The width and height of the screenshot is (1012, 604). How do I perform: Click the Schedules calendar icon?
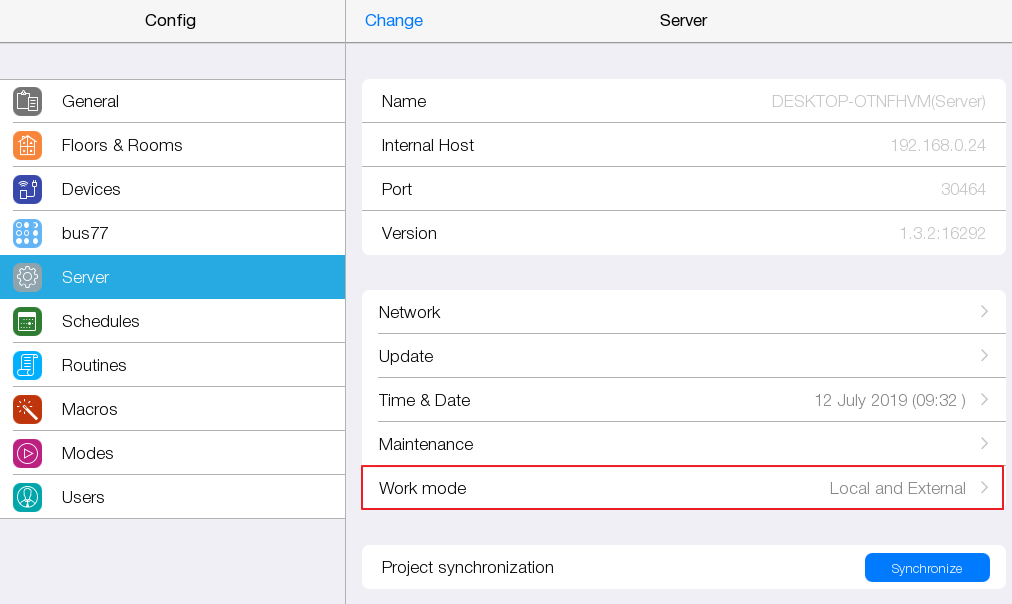28,321
